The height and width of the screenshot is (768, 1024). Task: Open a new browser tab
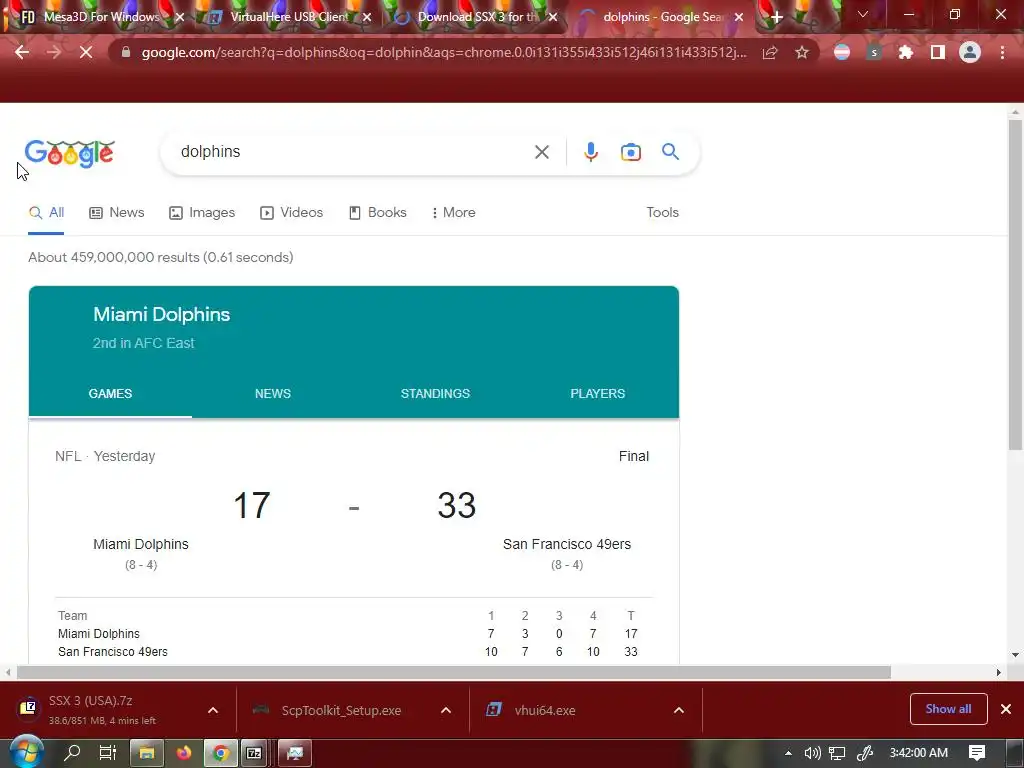776,18
